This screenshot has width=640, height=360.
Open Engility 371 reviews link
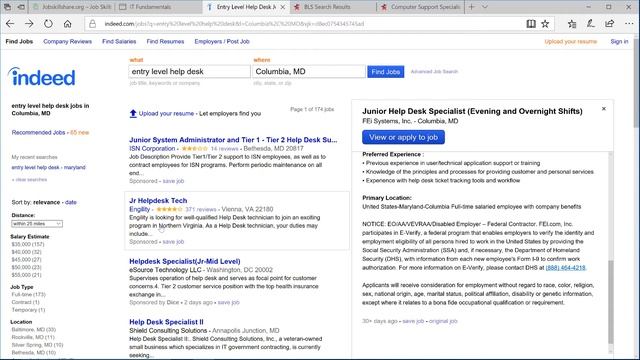tap(200, 209)
